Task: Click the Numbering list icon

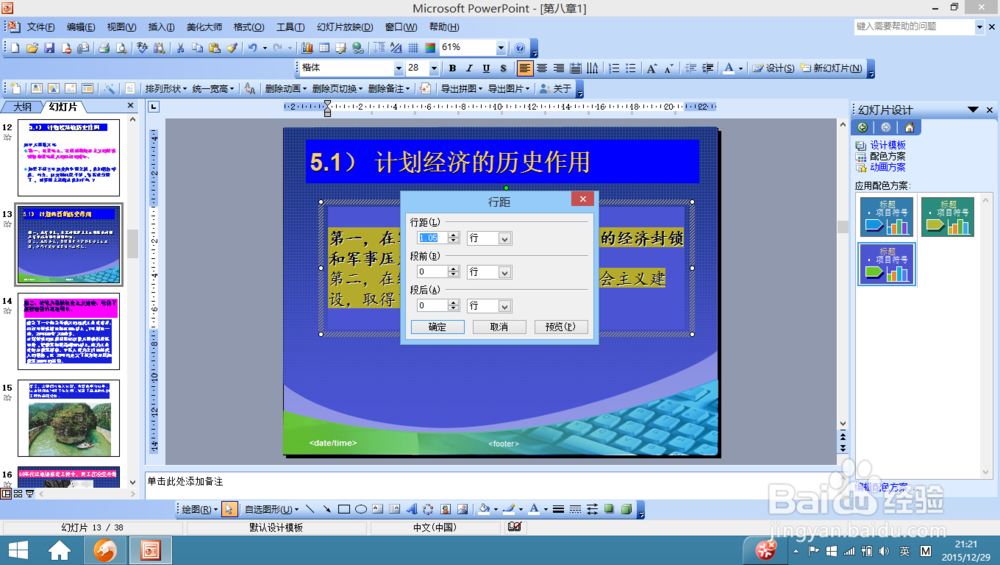Action: (614, 68)
